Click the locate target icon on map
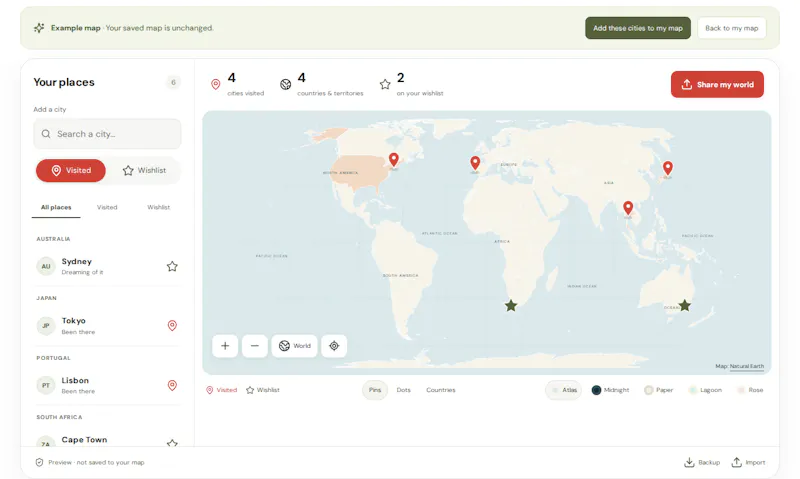The image size is (800, 479). (334, 346)
